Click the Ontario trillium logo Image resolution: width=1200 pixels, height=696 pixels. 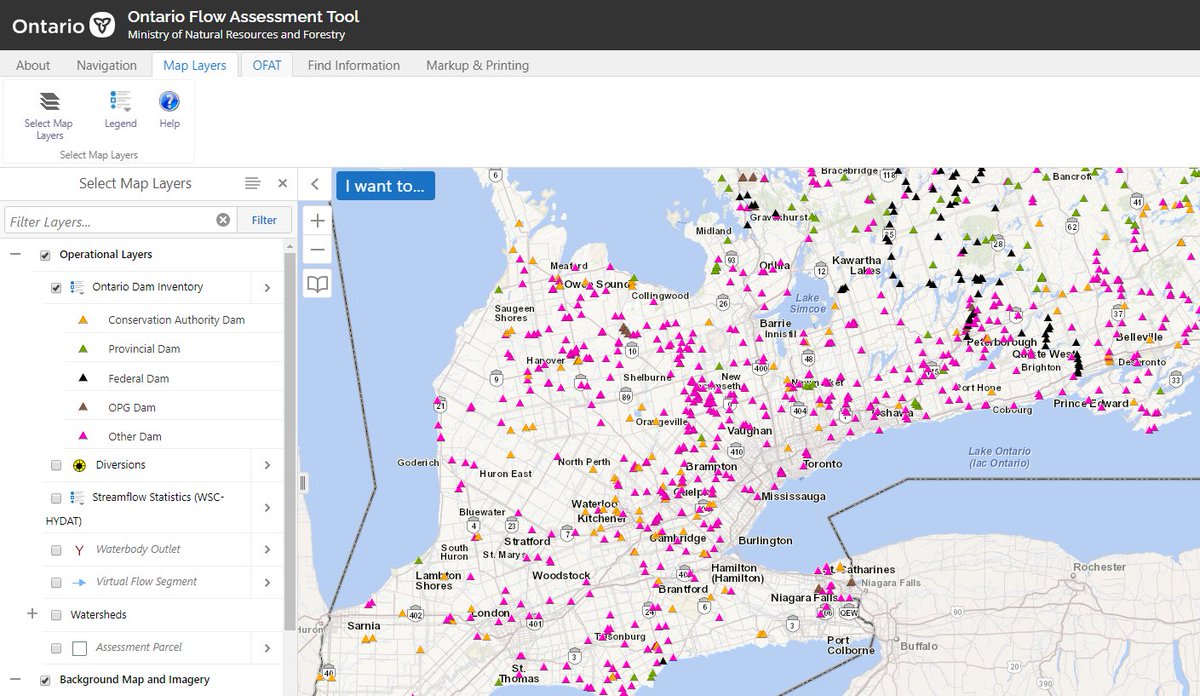point(102,25)
